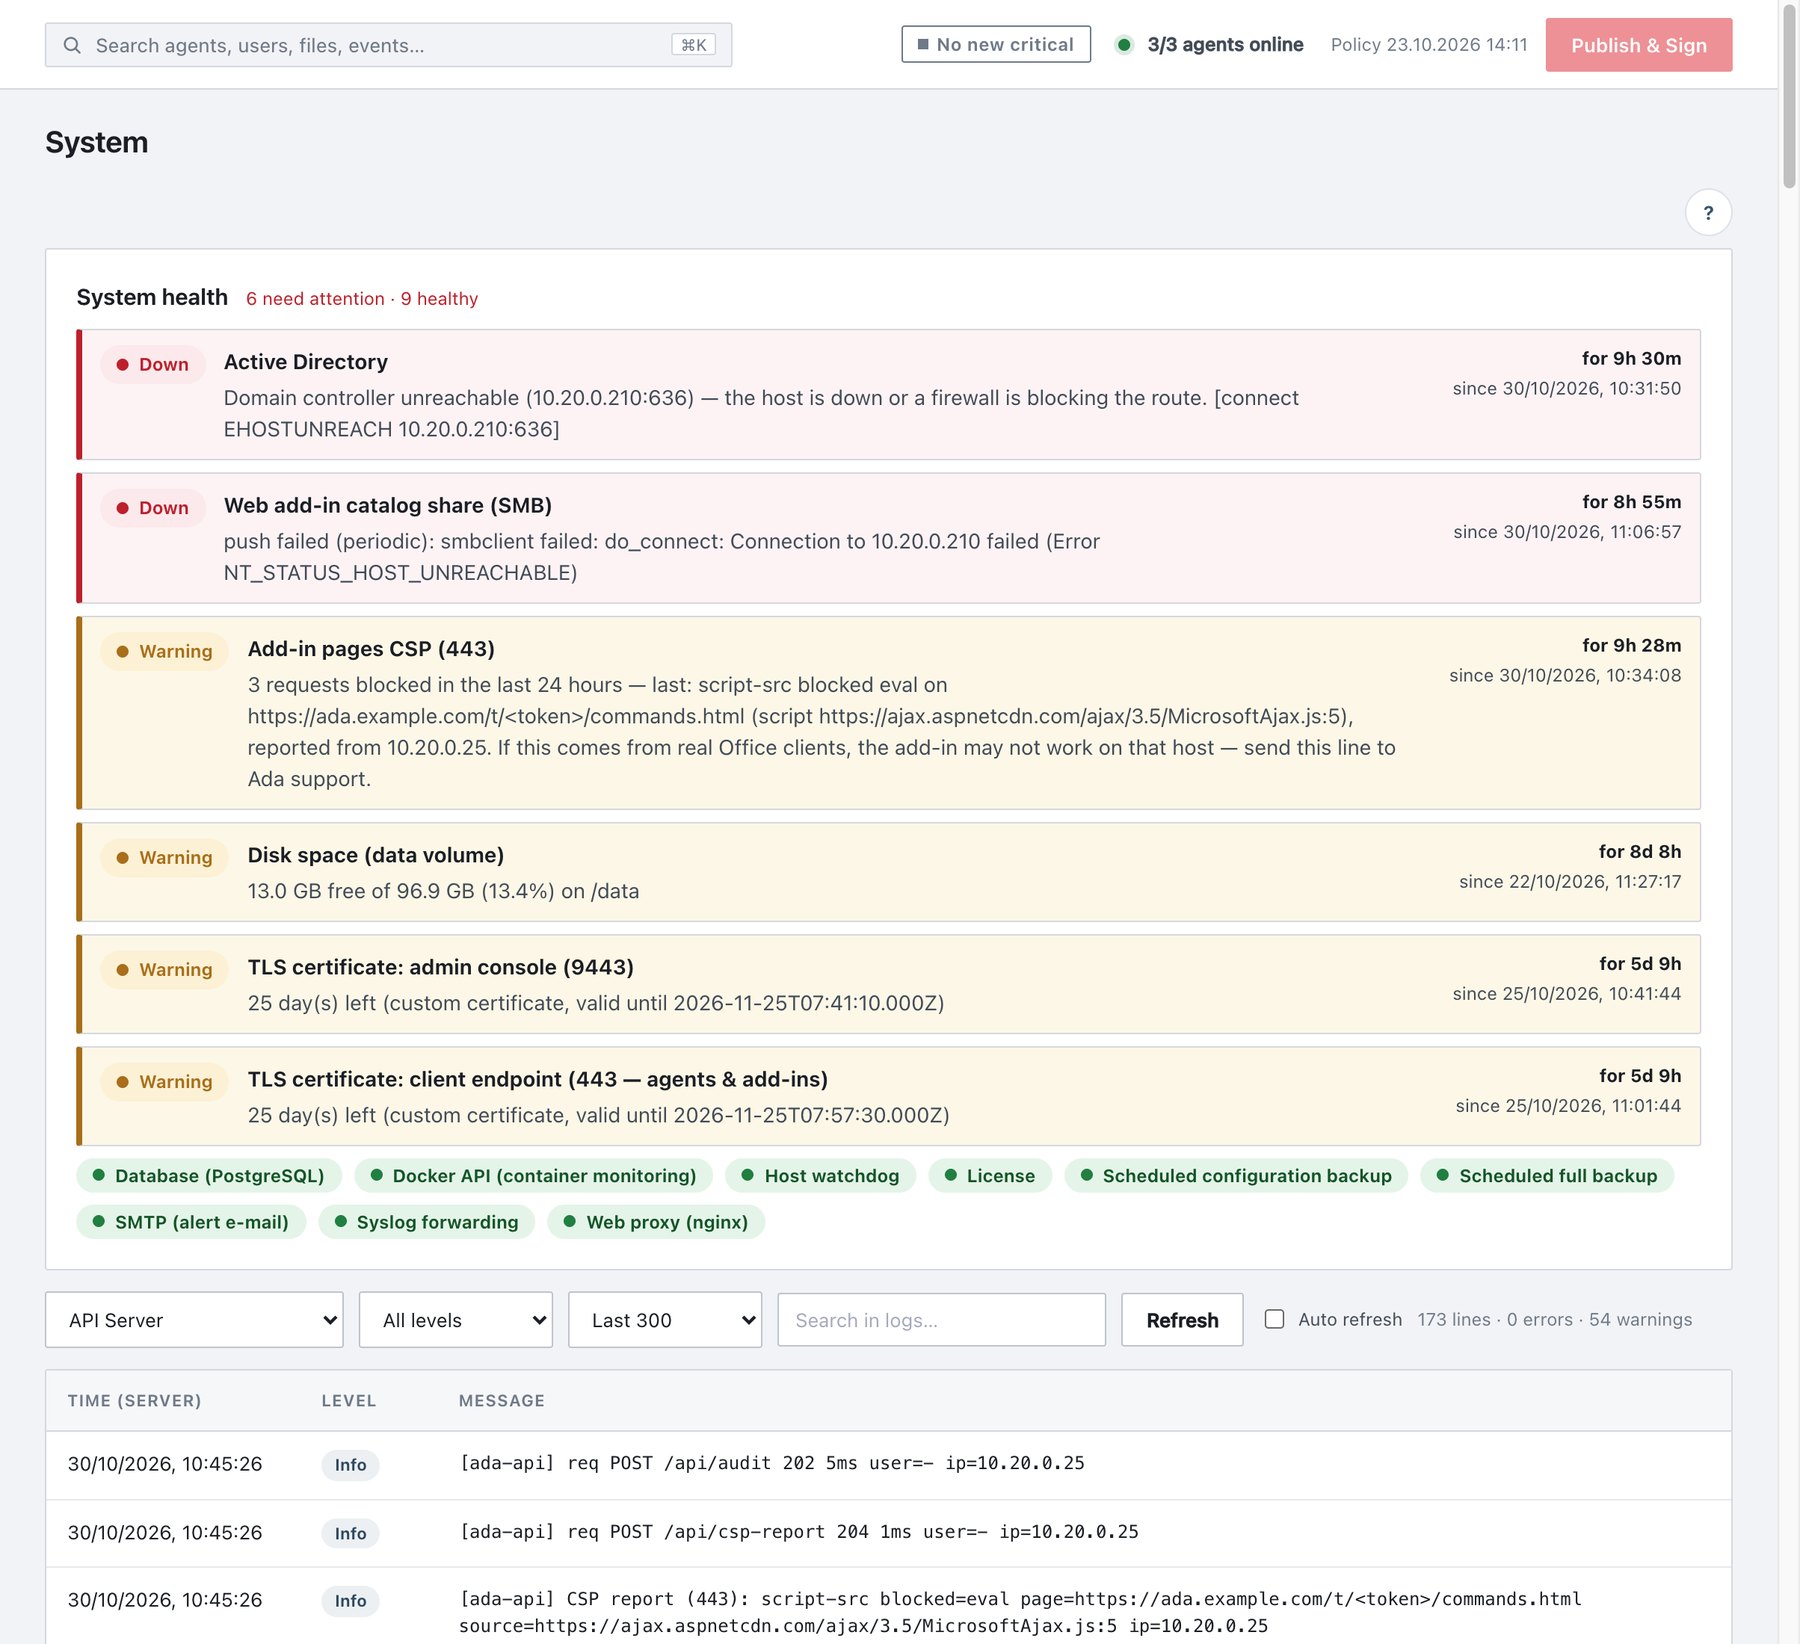
Task: Click the green agents online status dot
Action: click(x=1124, y=45)
